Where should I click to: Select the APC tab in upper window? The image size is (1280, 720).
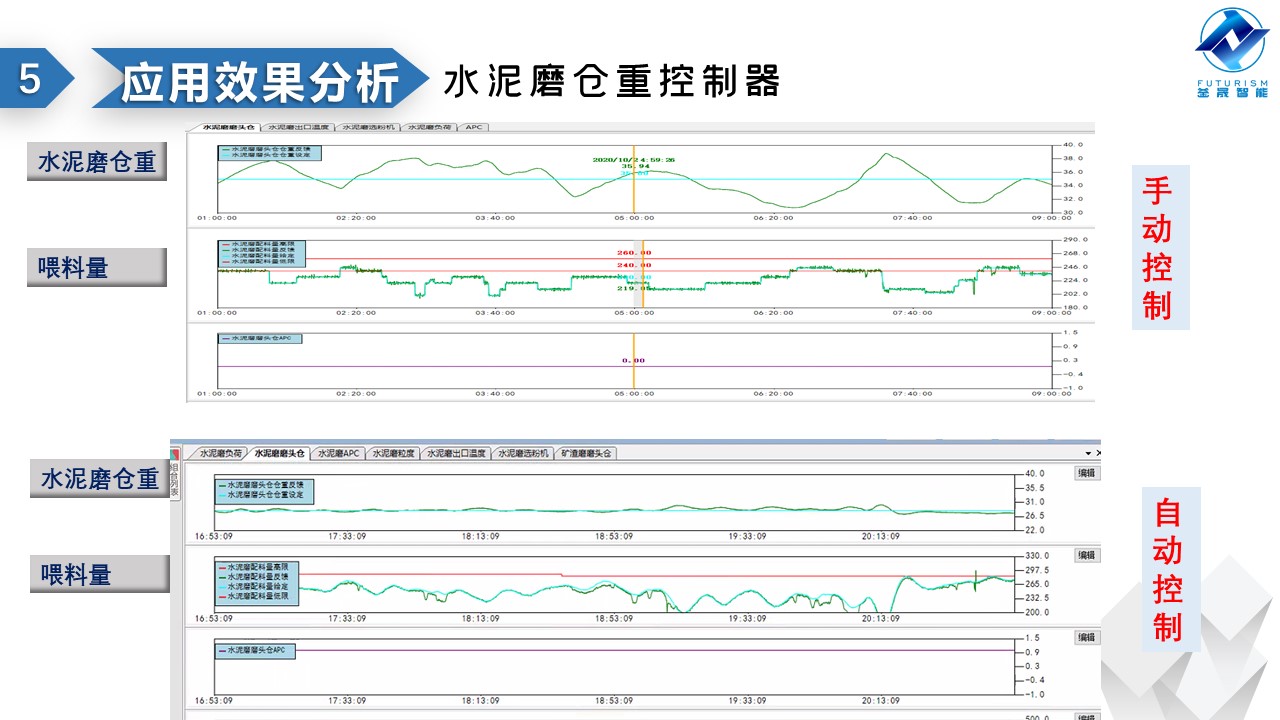pyautogui.click(x=475, y=128)
